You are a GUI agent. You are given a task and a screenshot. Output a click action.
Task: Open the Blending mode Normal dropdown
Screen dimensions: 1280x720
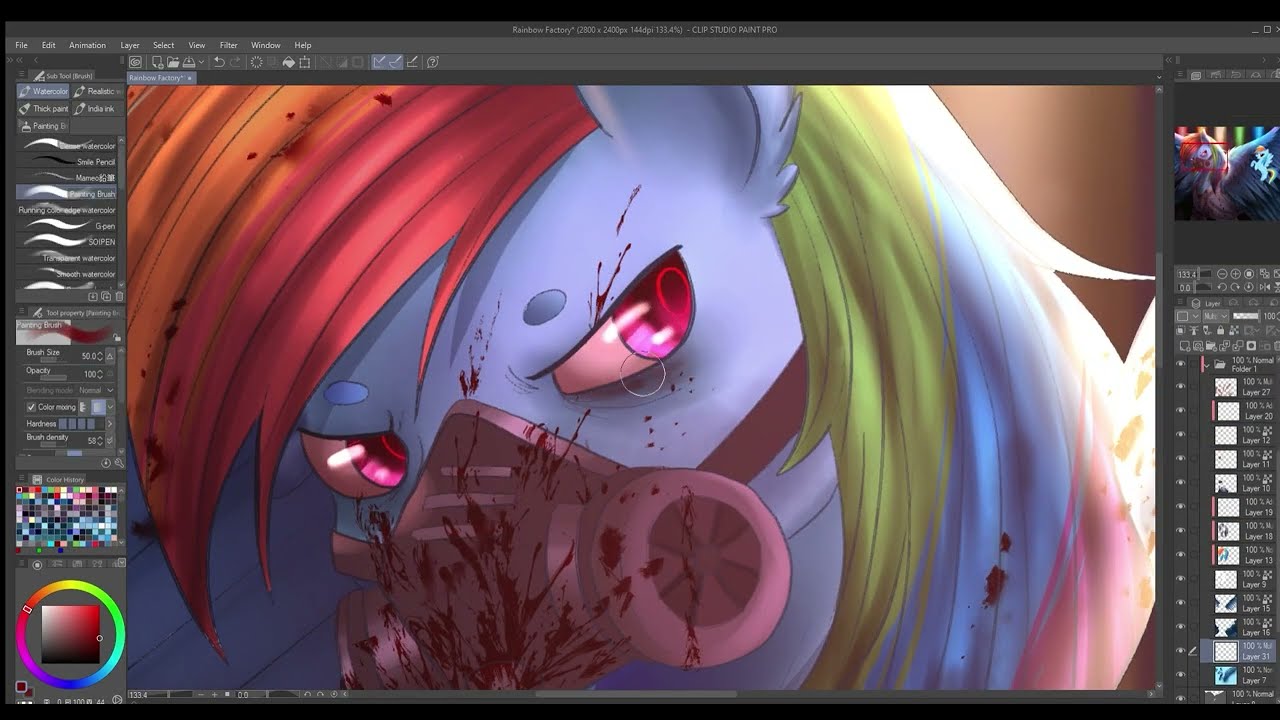pos(95,390)
